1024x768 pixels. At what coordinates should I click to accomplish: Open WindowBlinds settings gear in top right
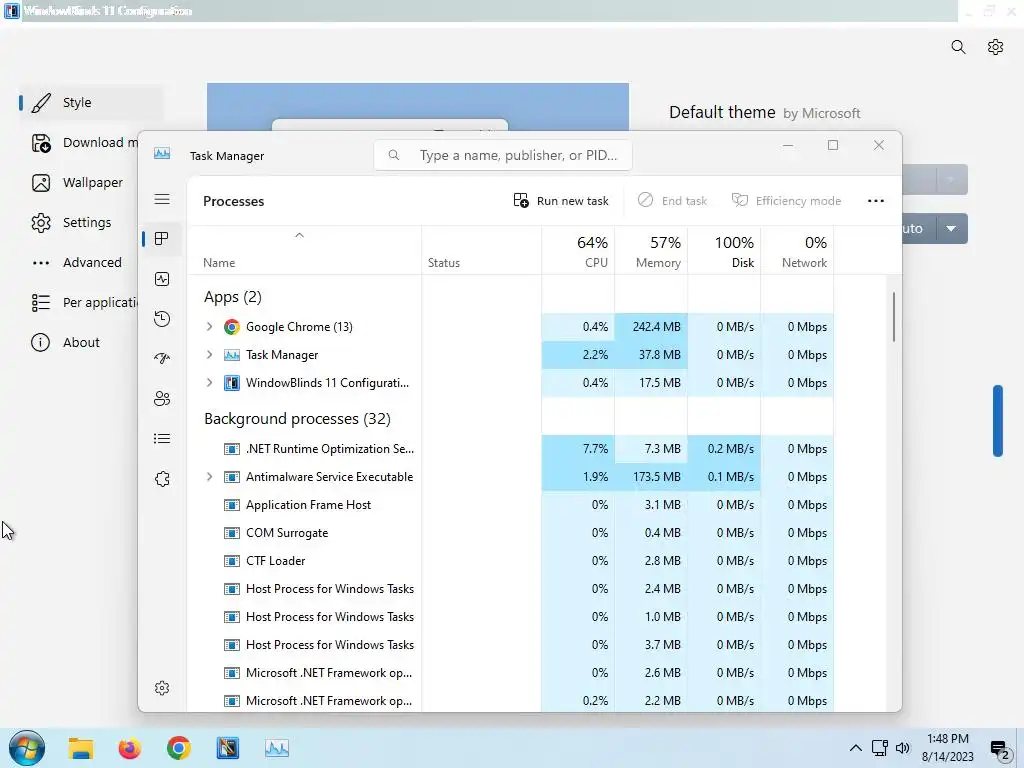995,47
